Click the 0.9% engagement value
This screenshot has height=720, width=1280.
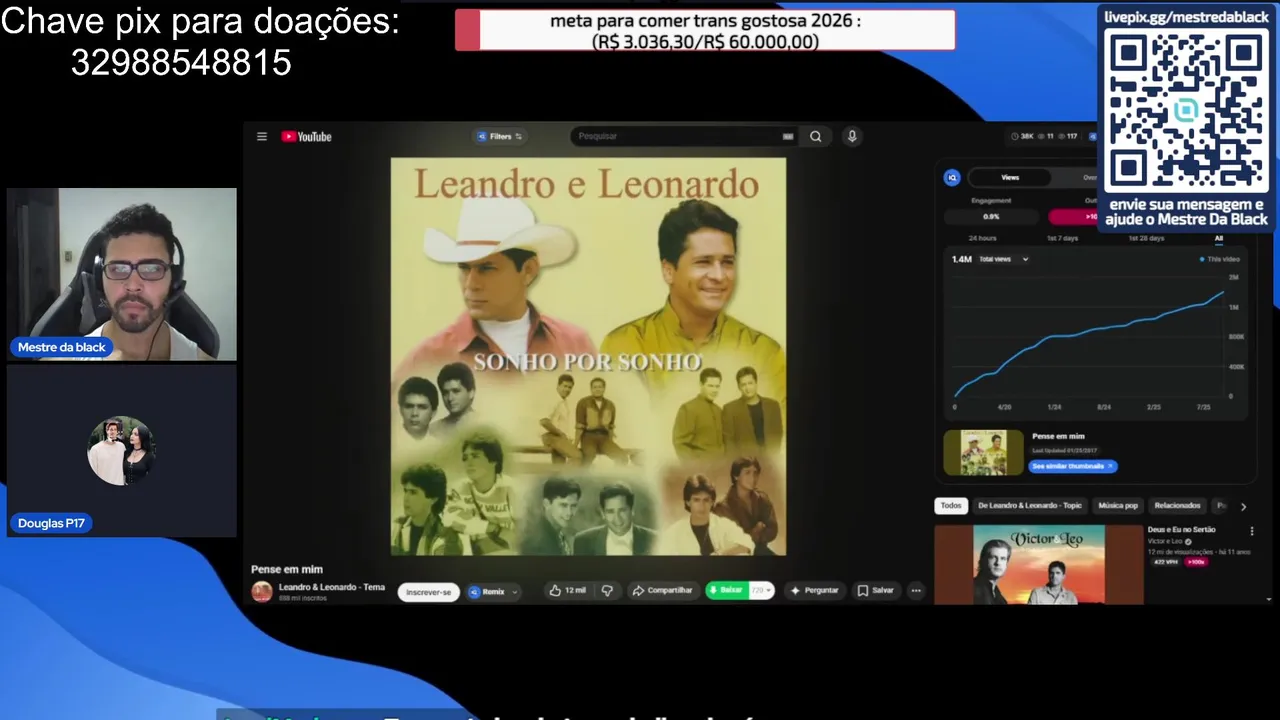[x=991, y=216]
